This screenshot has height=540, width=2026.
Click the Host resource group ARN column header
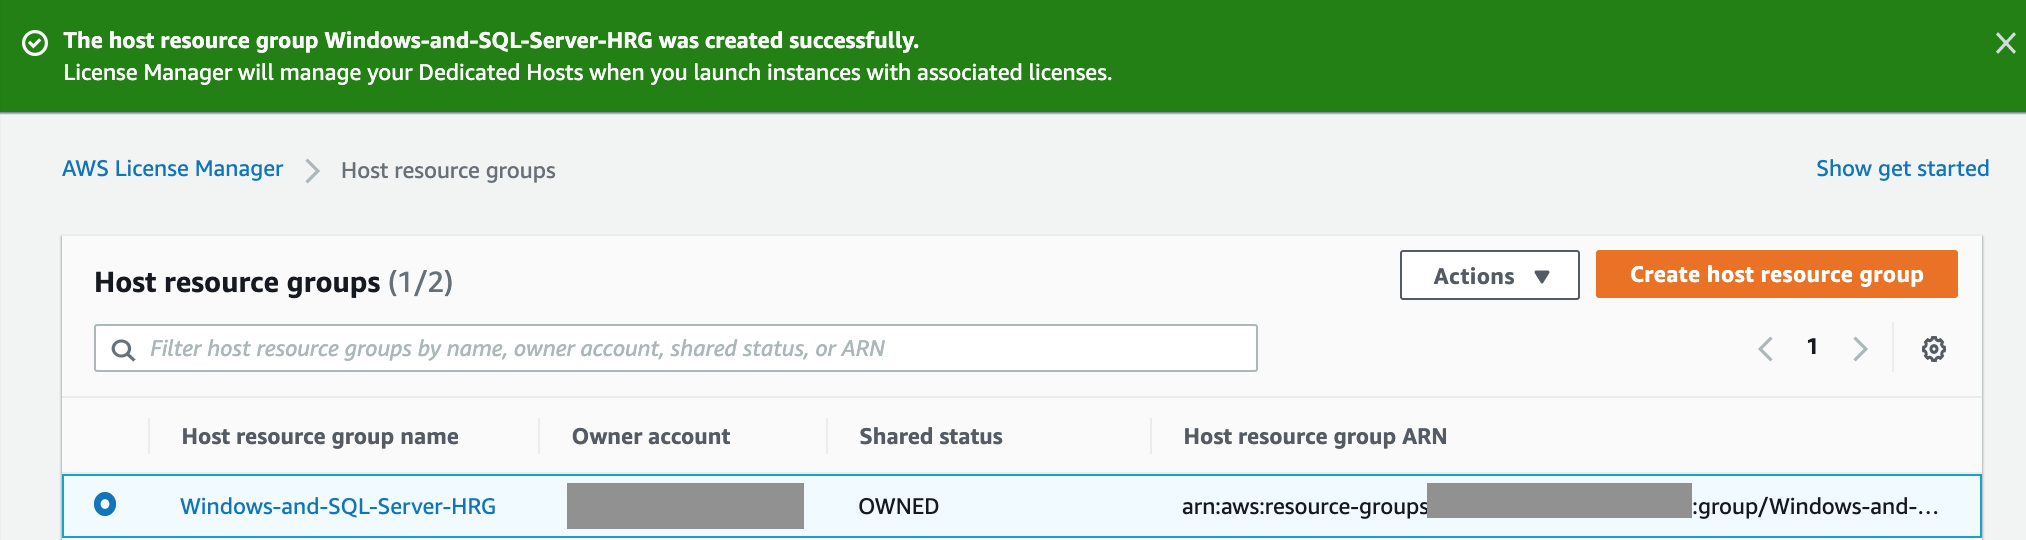pos(1315,436)
